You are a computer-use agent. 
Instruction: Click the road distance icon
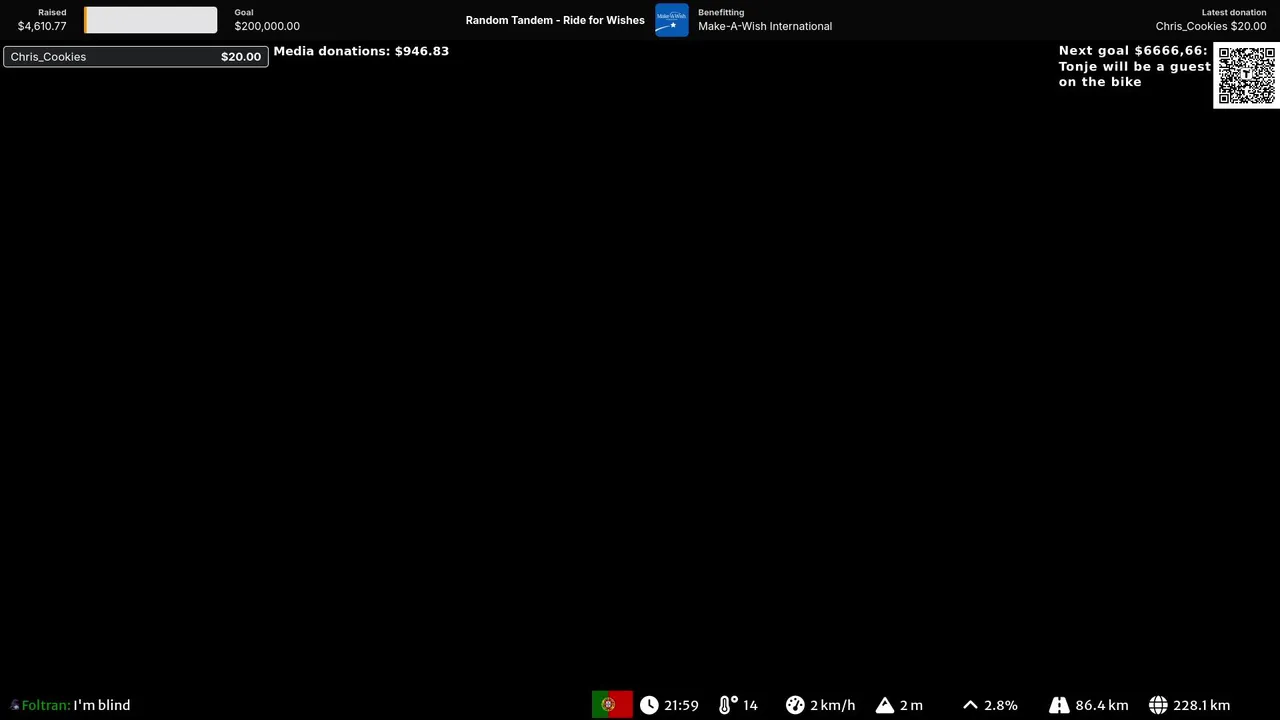(1059, 705)
